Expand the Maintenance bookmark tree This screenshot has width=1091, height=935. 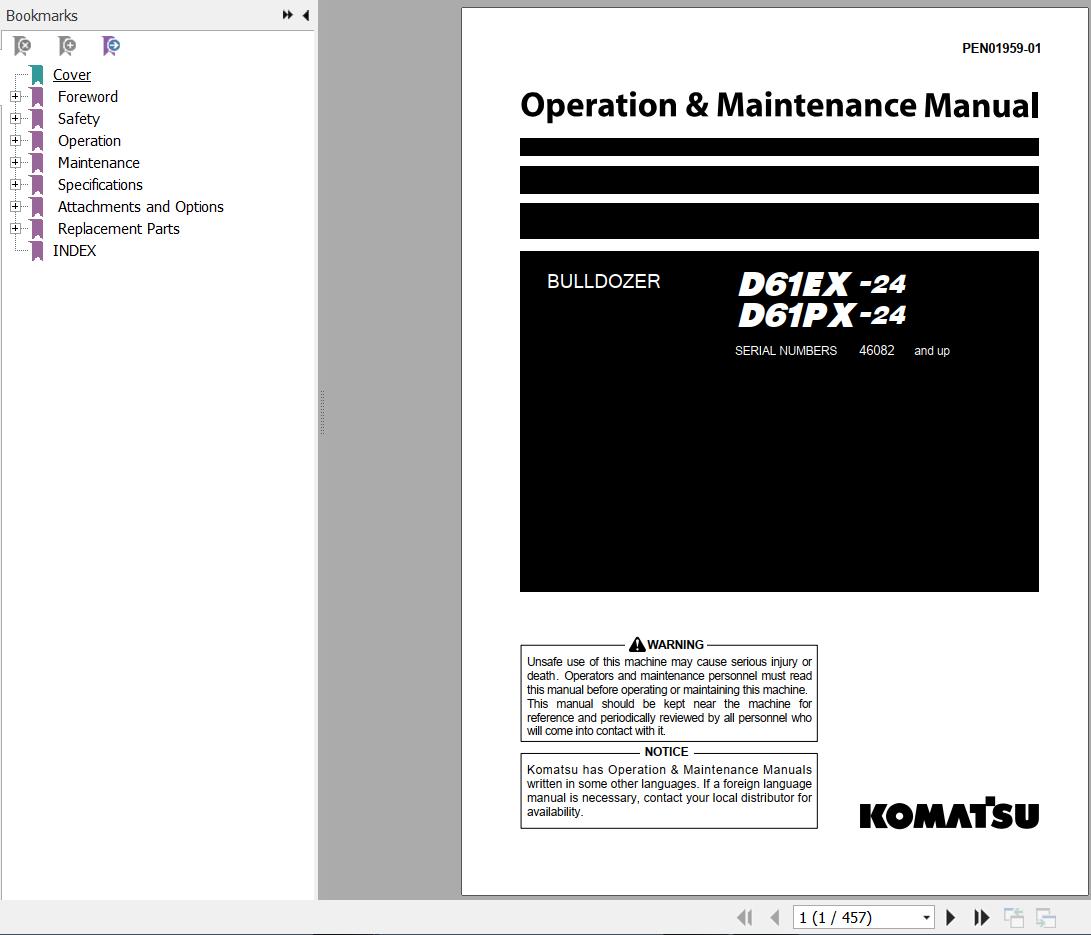click(x=15, y=163)
